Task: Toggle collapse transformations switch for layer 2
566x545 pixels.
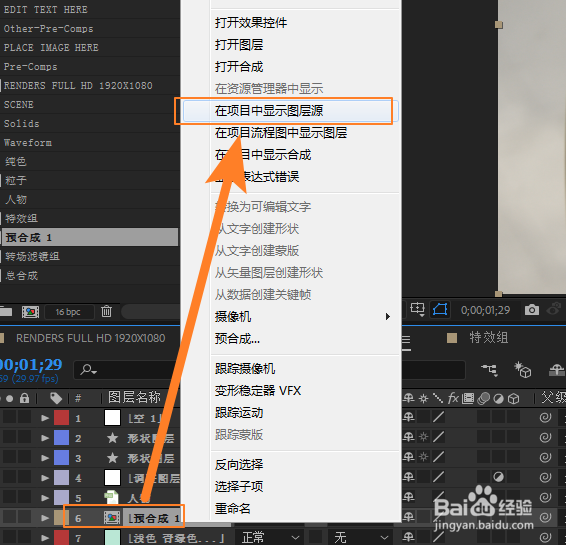Action: click(x=423, y=437)
